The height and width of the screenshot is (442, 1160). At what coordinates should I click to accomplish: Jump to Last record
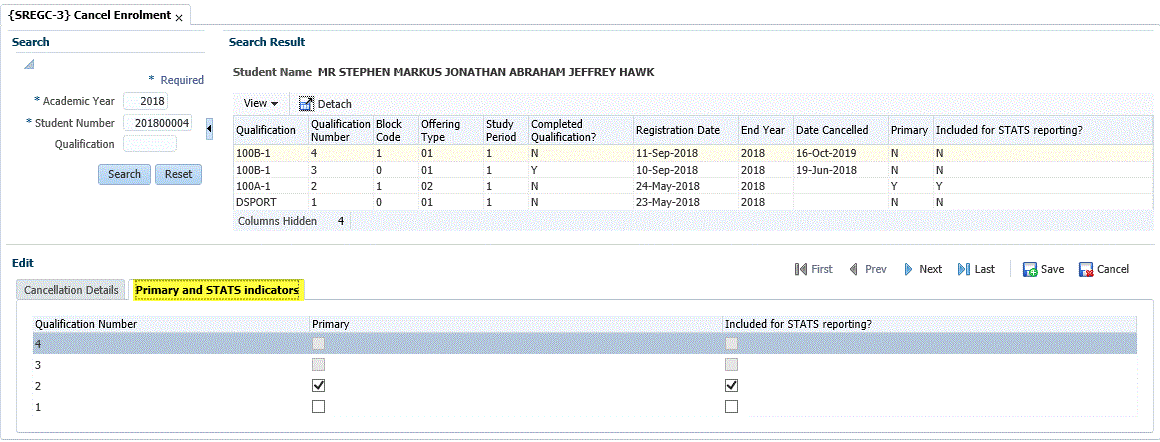tap(976, 269)
